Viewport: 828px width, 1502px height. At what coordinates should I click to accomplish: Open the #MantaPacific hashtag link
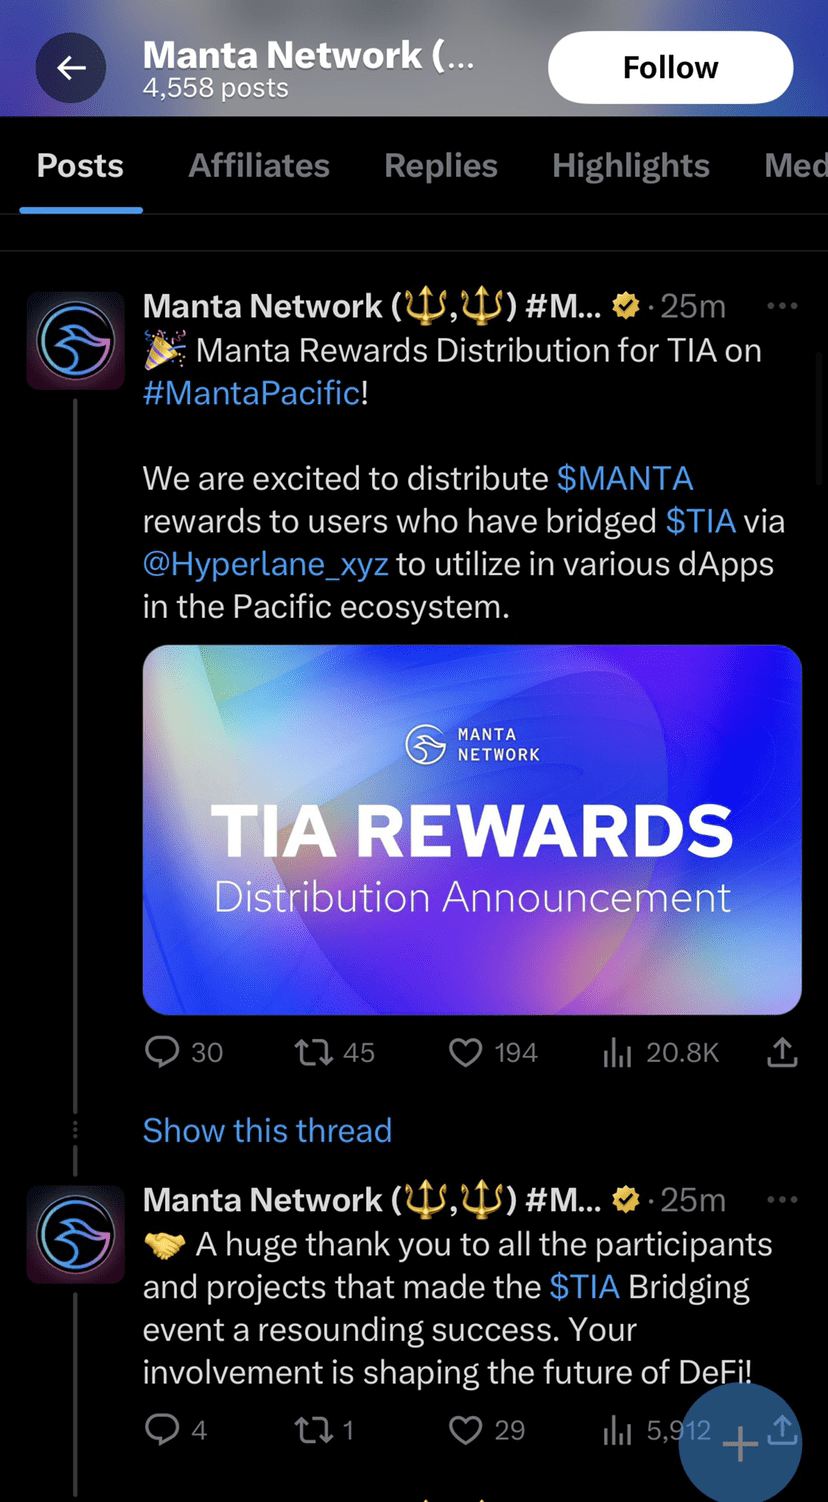point(251,393)
